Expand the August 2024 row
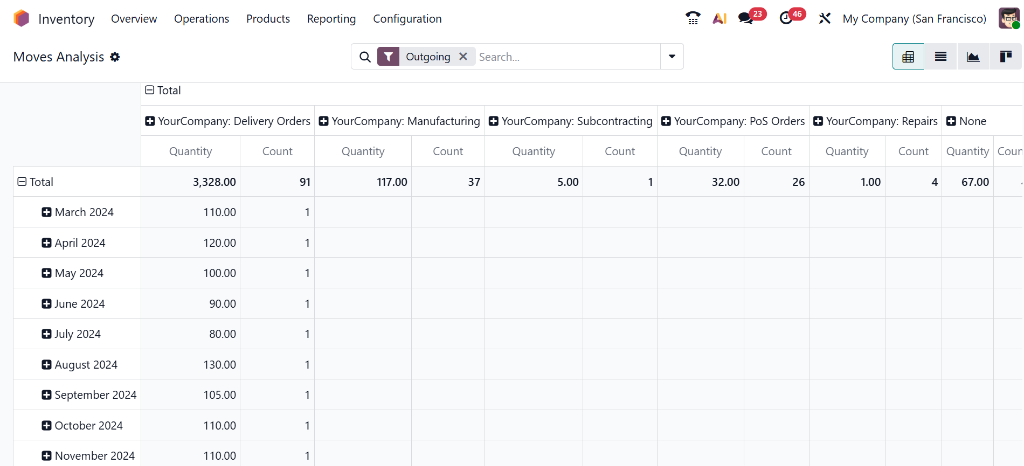This screenshot has height=466, width=1024. (47, 365)
